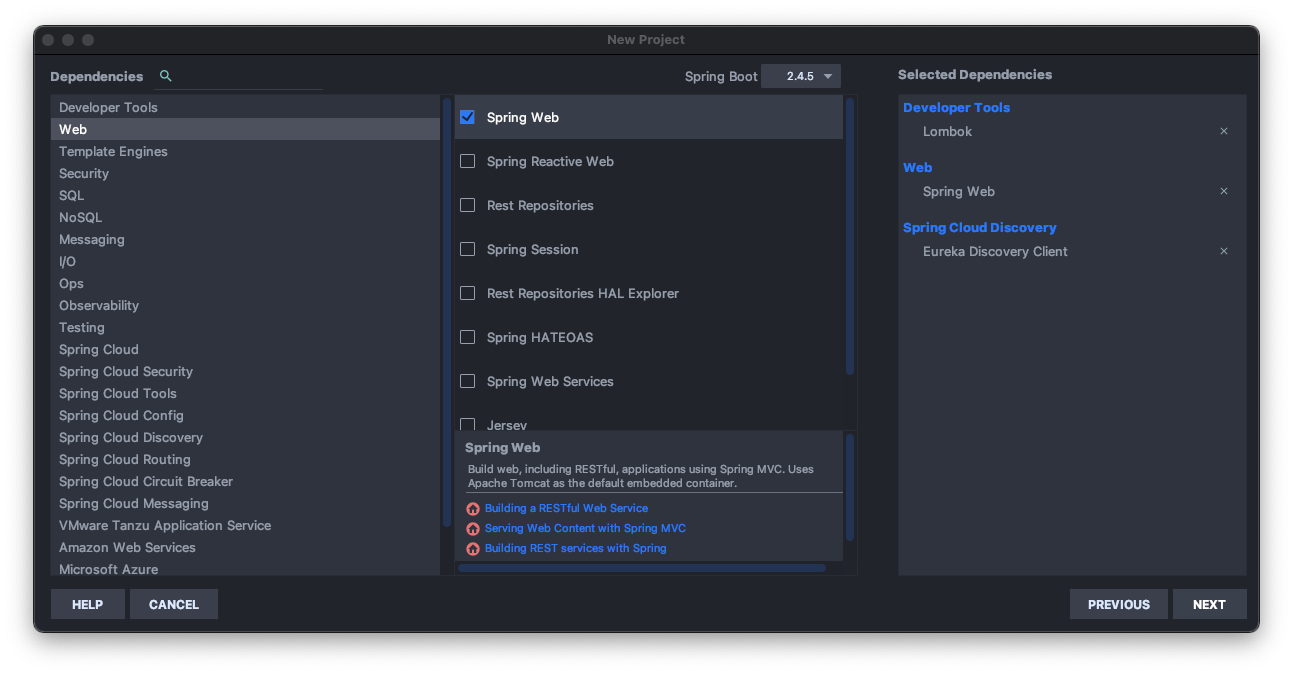
Task: Select Spring Cloud Discovery in category list
Action: pyautogui.click(x=245, y=437)
